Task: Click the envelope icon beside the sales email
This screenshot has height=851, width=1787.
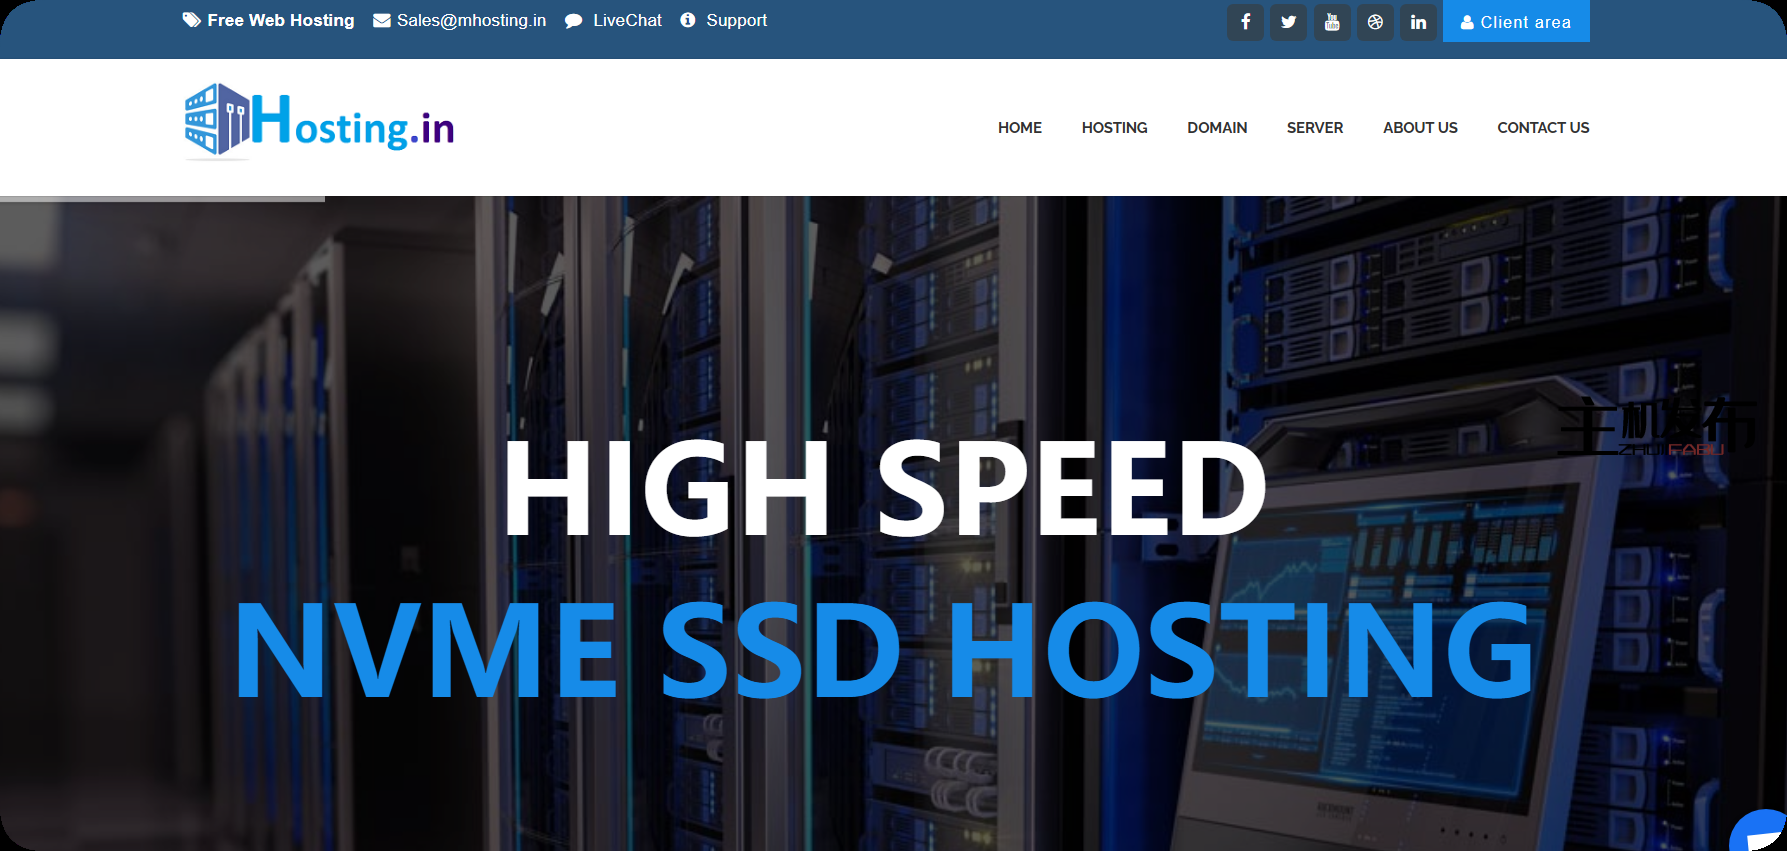Action: click(381, 21)
